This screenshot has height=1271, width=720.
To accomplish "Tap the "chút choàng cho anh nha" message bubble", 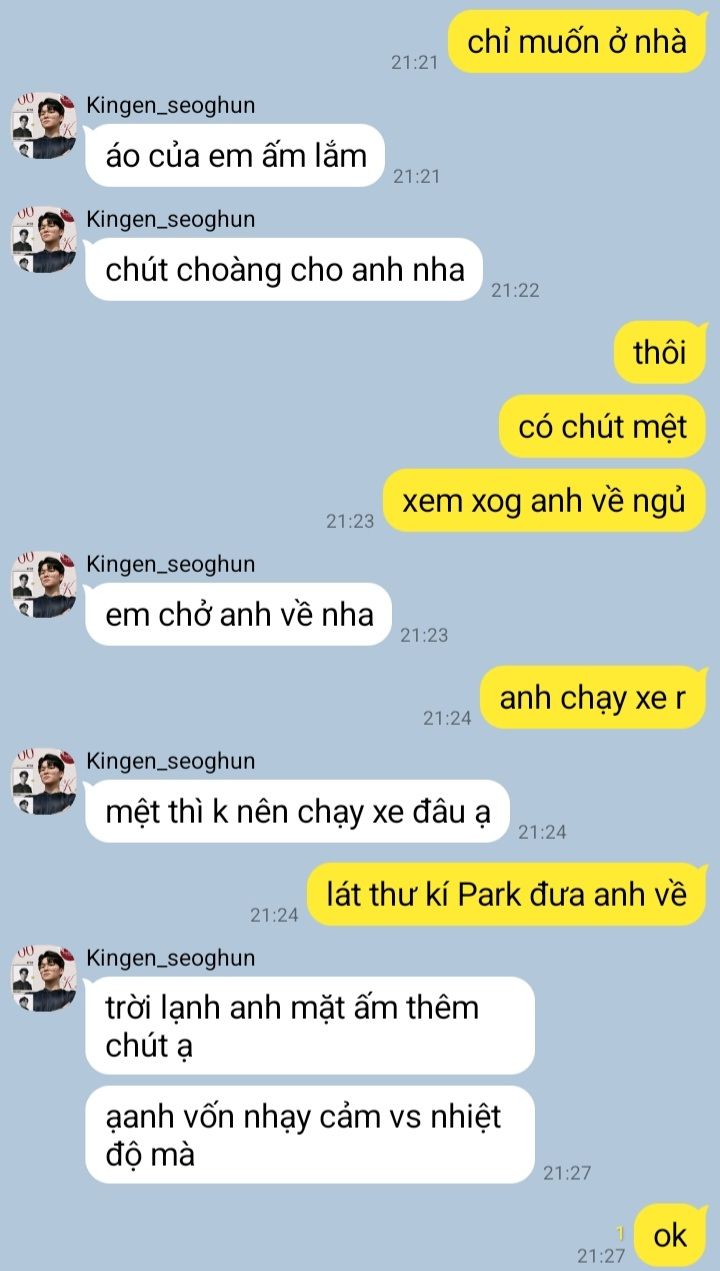I will point(285,269).
